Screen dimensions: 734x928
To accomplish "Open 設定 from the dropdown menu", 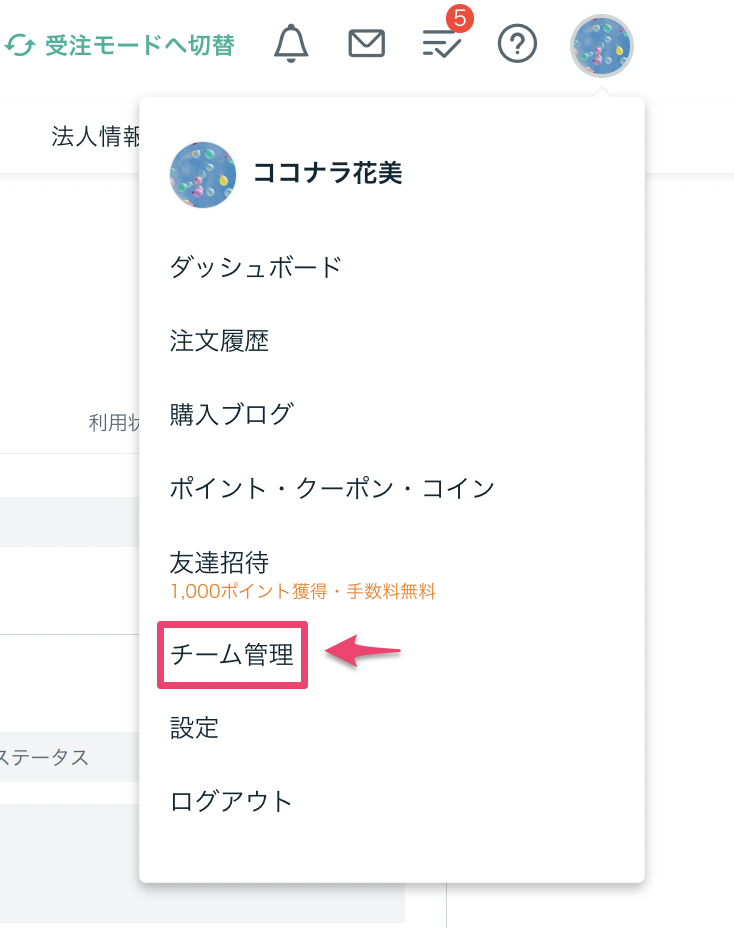I will pyautogui.click(x=194, y=728).
